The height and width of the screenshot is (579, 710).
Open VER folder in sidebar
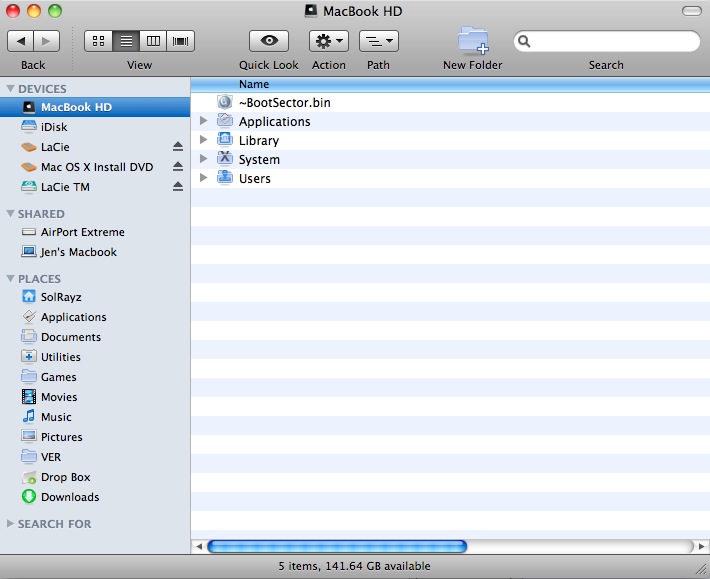point(95,457)
